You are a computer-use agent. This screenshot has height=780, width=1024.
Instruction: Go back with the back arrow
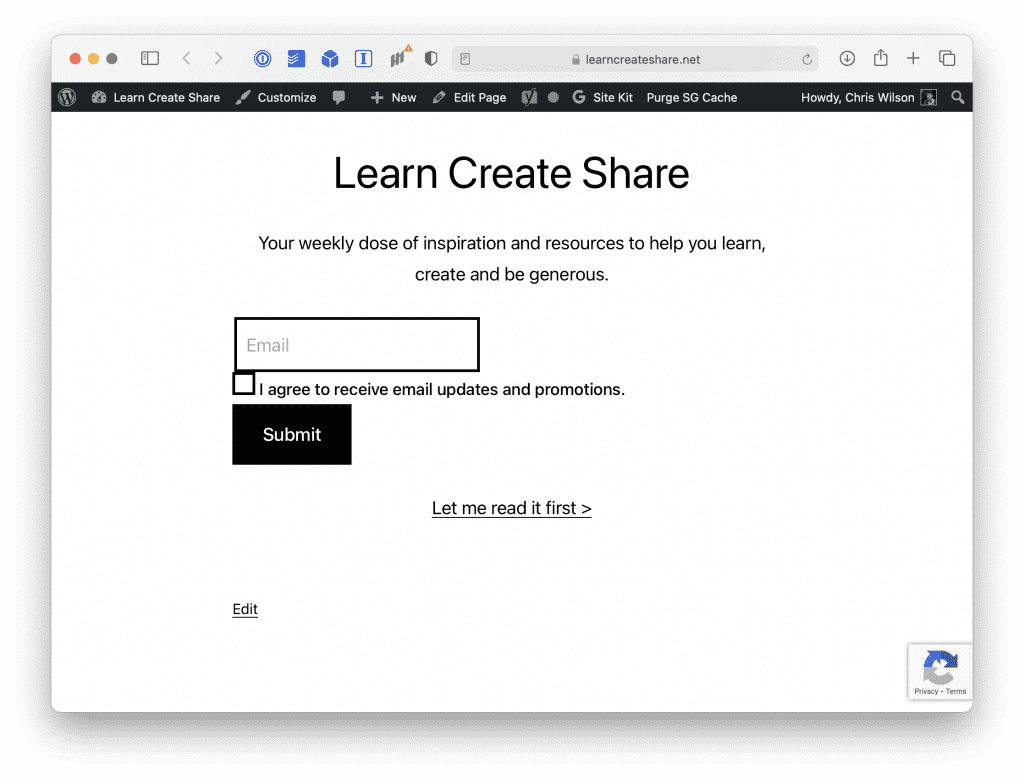pos(187,59)
